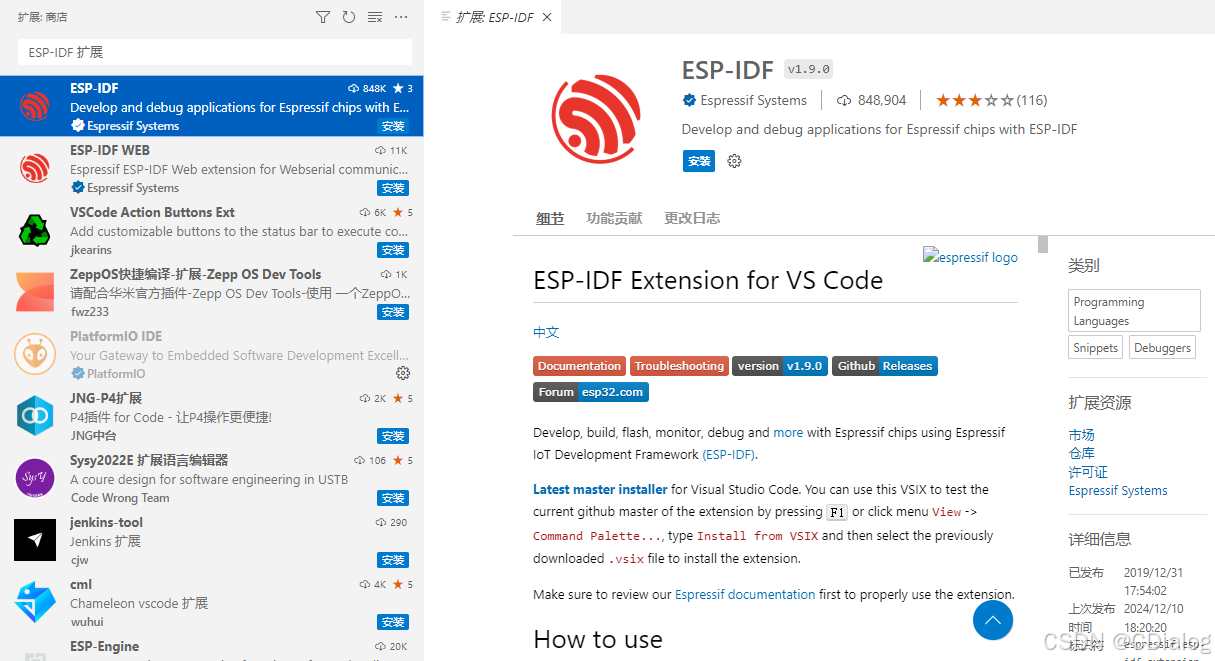The width and height of the screenshot is (1215, 661).
Task: Click the ESP-IDF extension icon in list
Action: pyautogui.click(x=35, y=107)
